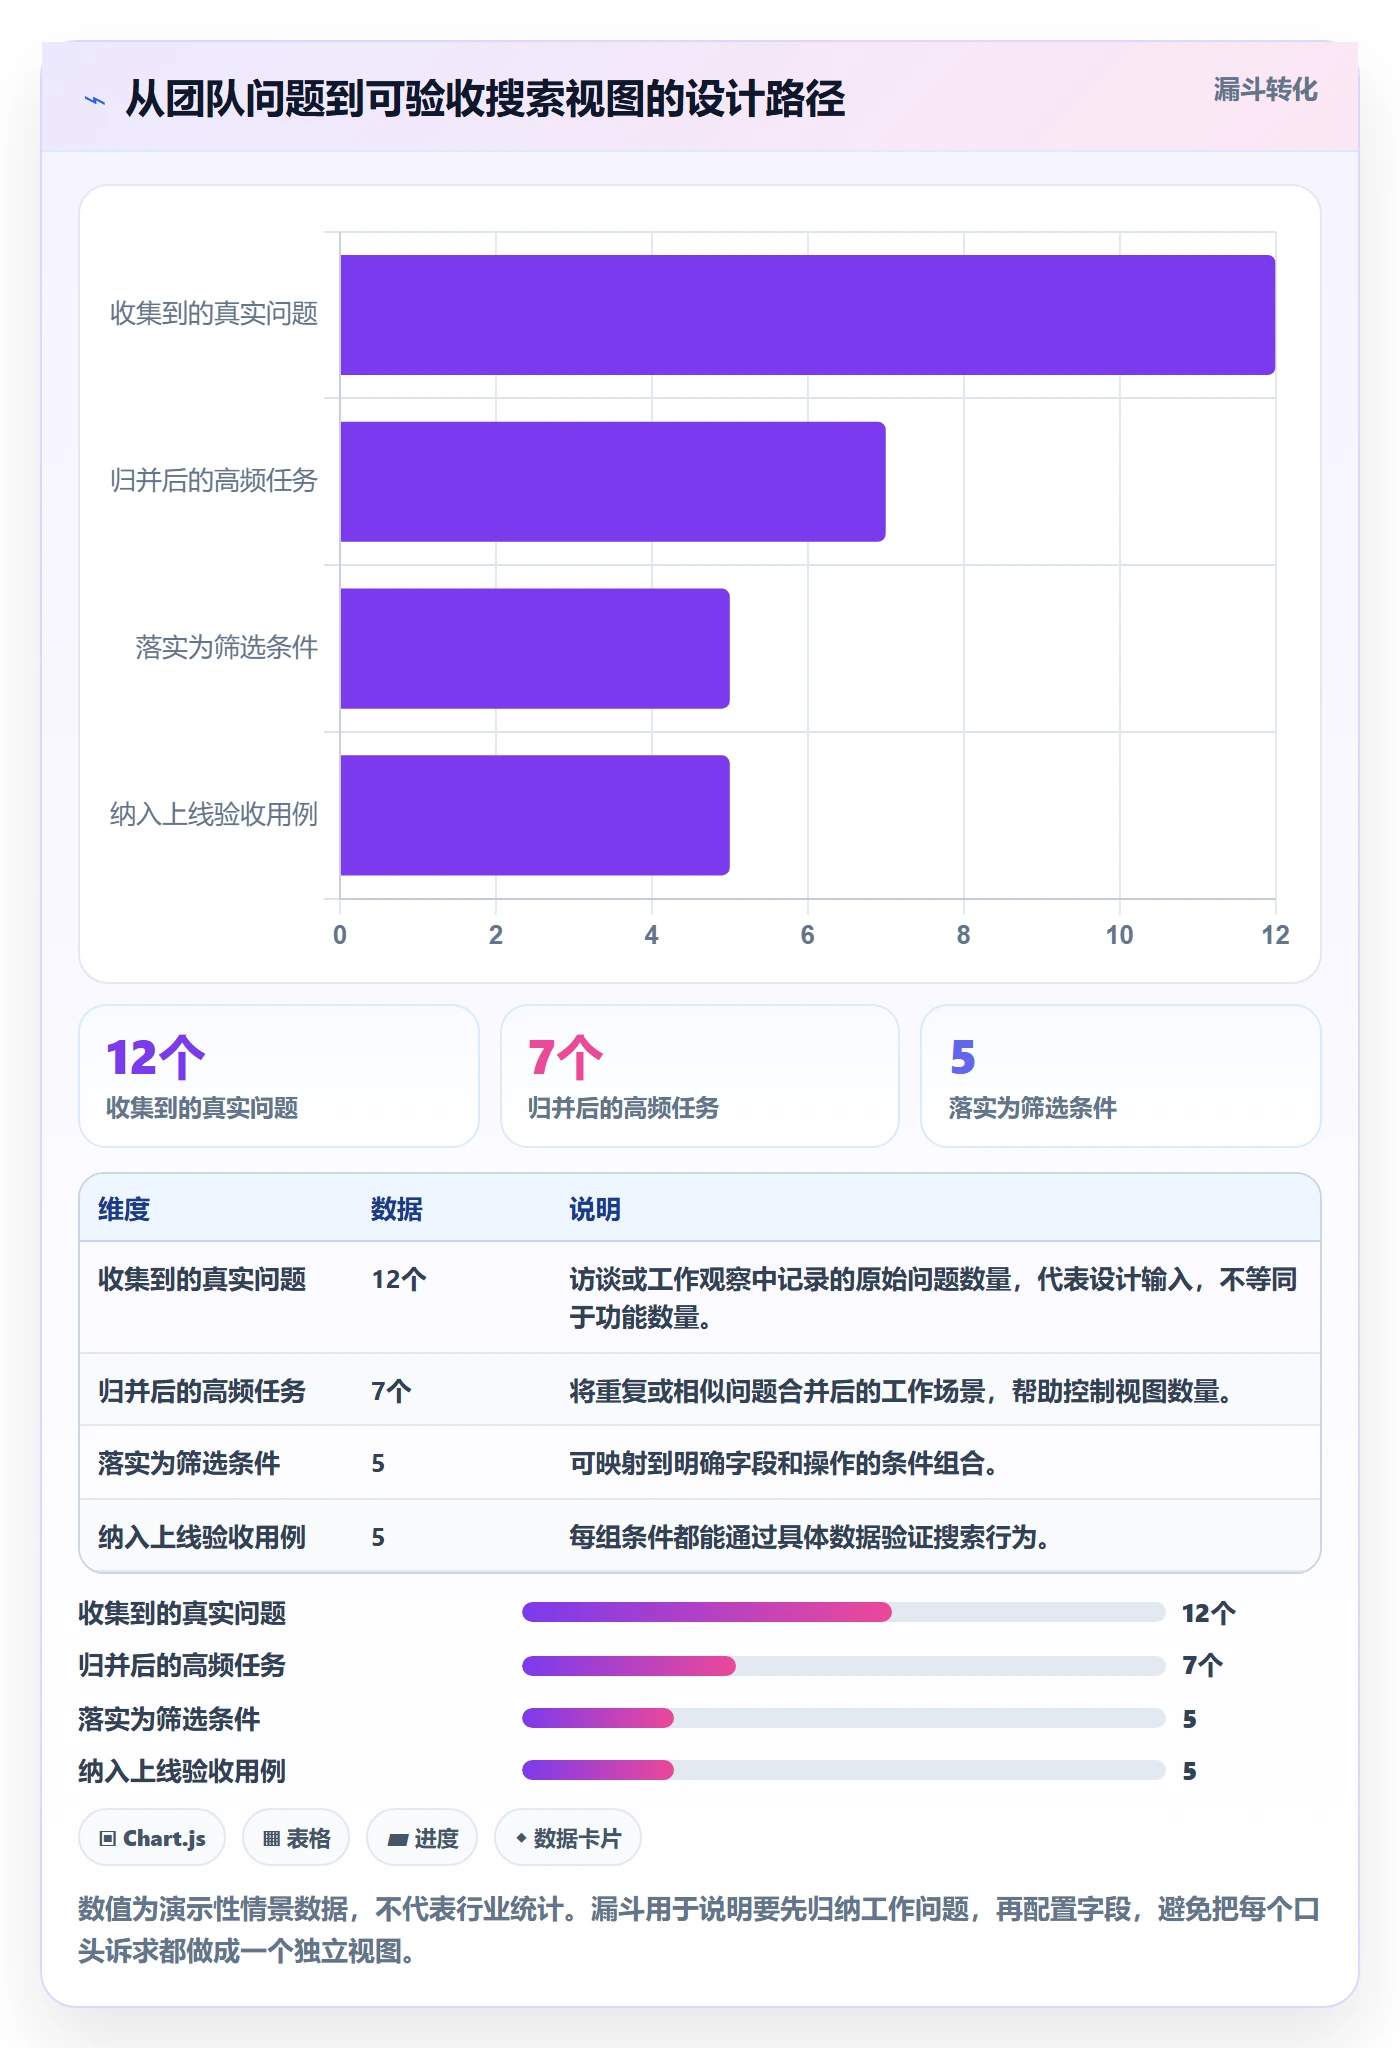Click the 7个 progress bar for 归并后的高频任务
The height and width of the screenshot is (2048, 1400).
pos(844,1666)
